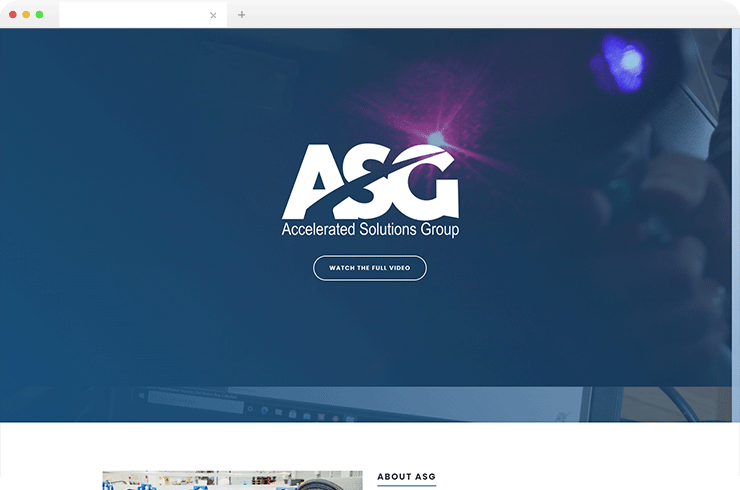The width and height of the screenshot is (740, 490).
Task: Close the current browser tab
Action: (213, 15)
